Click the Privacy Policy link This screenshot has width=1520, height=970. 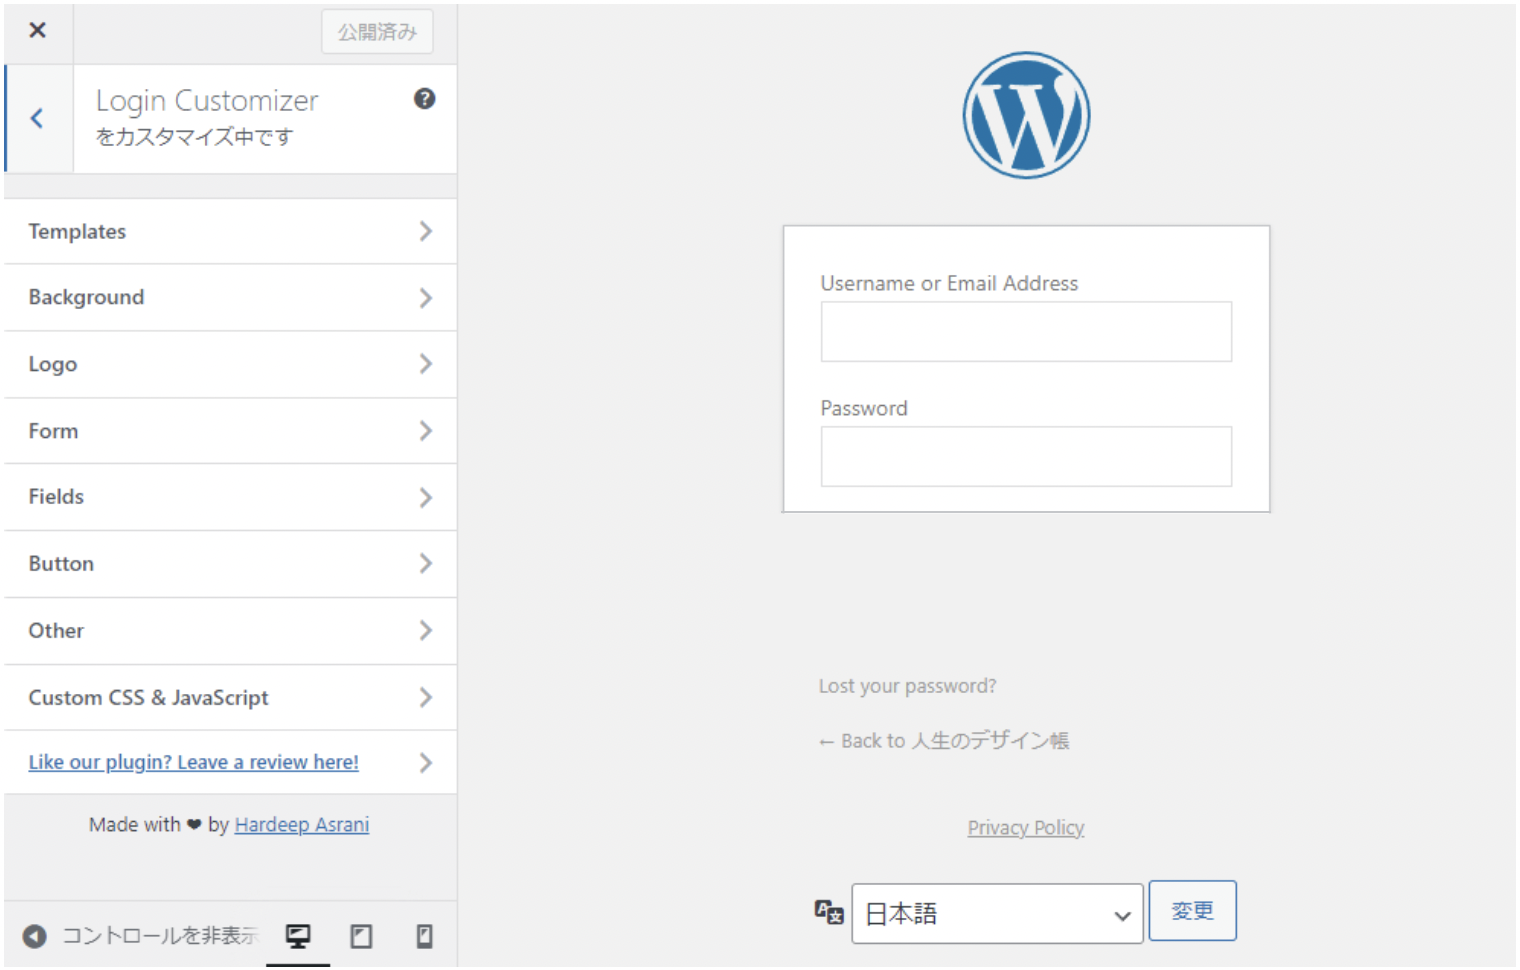(1025, 828)
